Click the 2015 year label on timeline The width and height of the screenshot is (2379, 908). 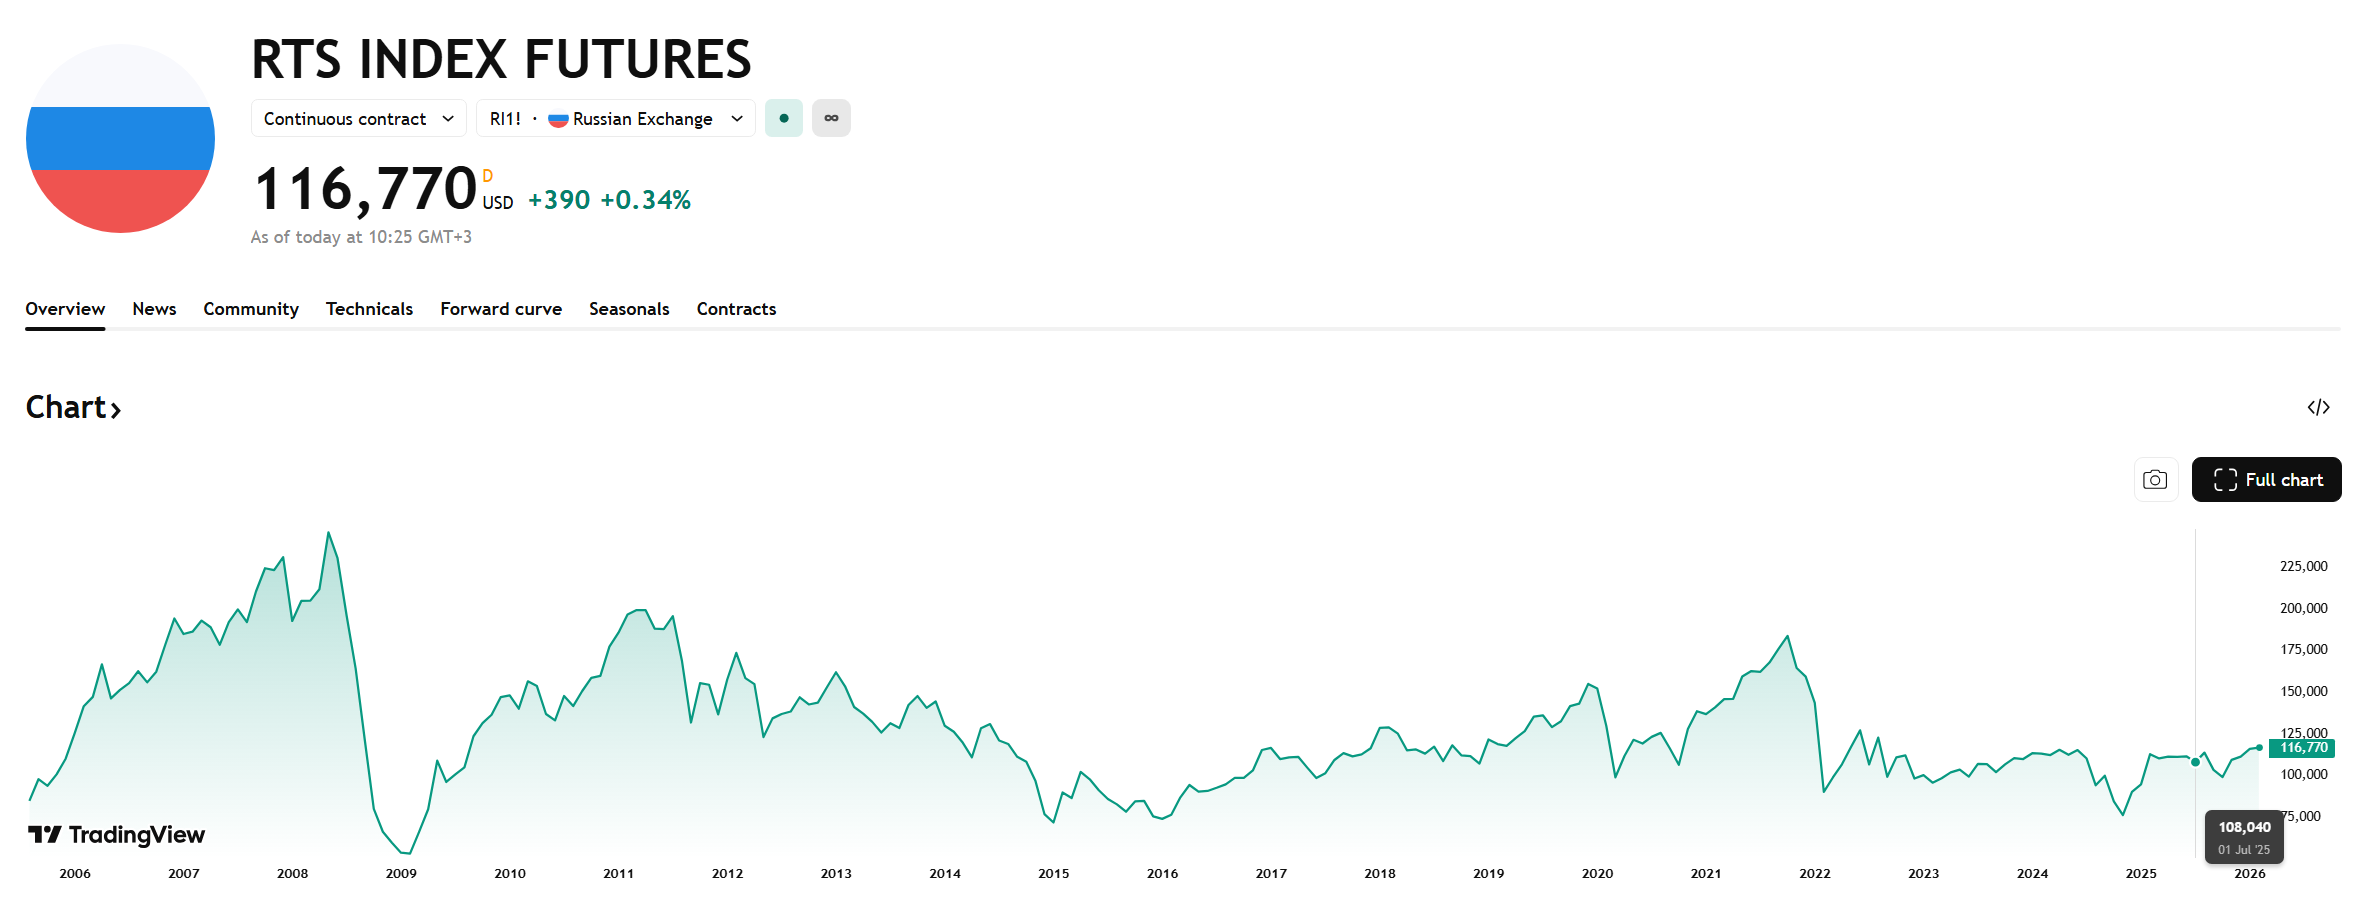tap(1053, 873)
